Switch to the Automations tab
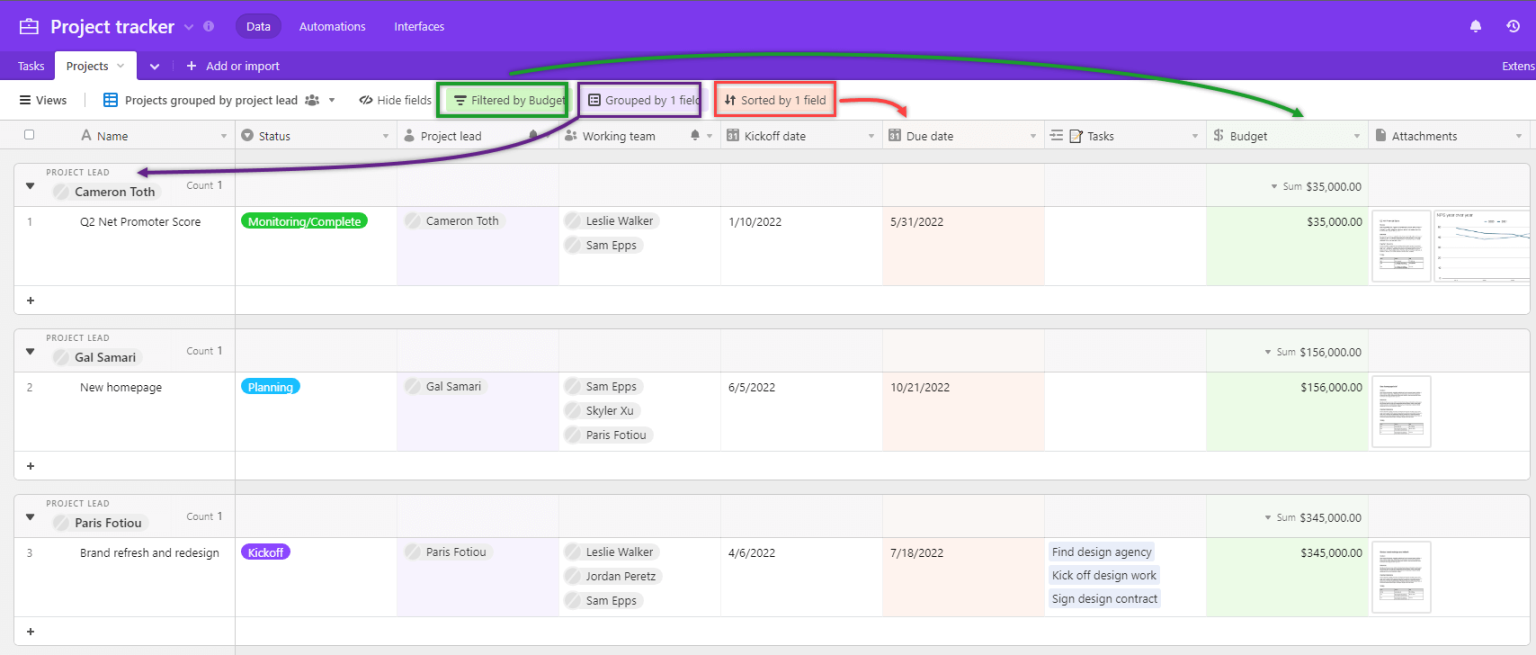This screenshot has height=655, width=1536. [x=332, y=26]
